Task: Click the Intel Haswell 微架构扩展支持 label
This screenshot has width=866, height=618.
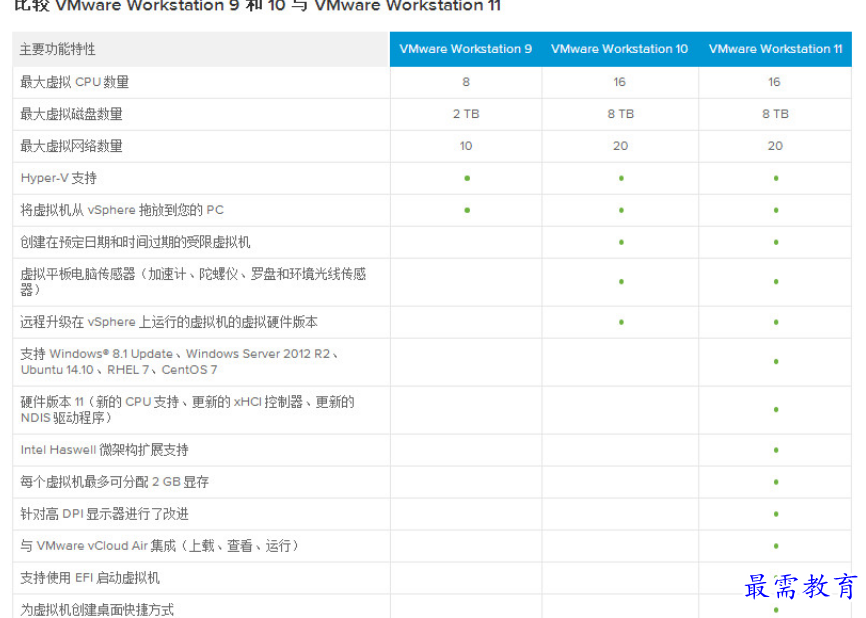Action: 104,450
